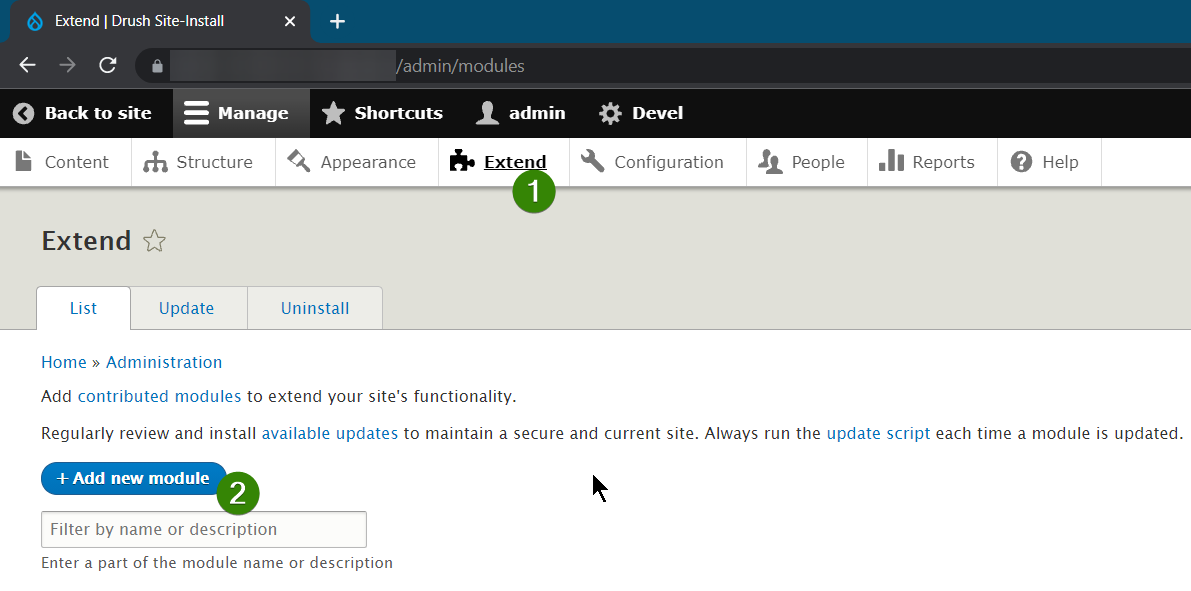Switch to the Update tab
The height and width of the screenshot is (591, 1191).
pos(188,308)
